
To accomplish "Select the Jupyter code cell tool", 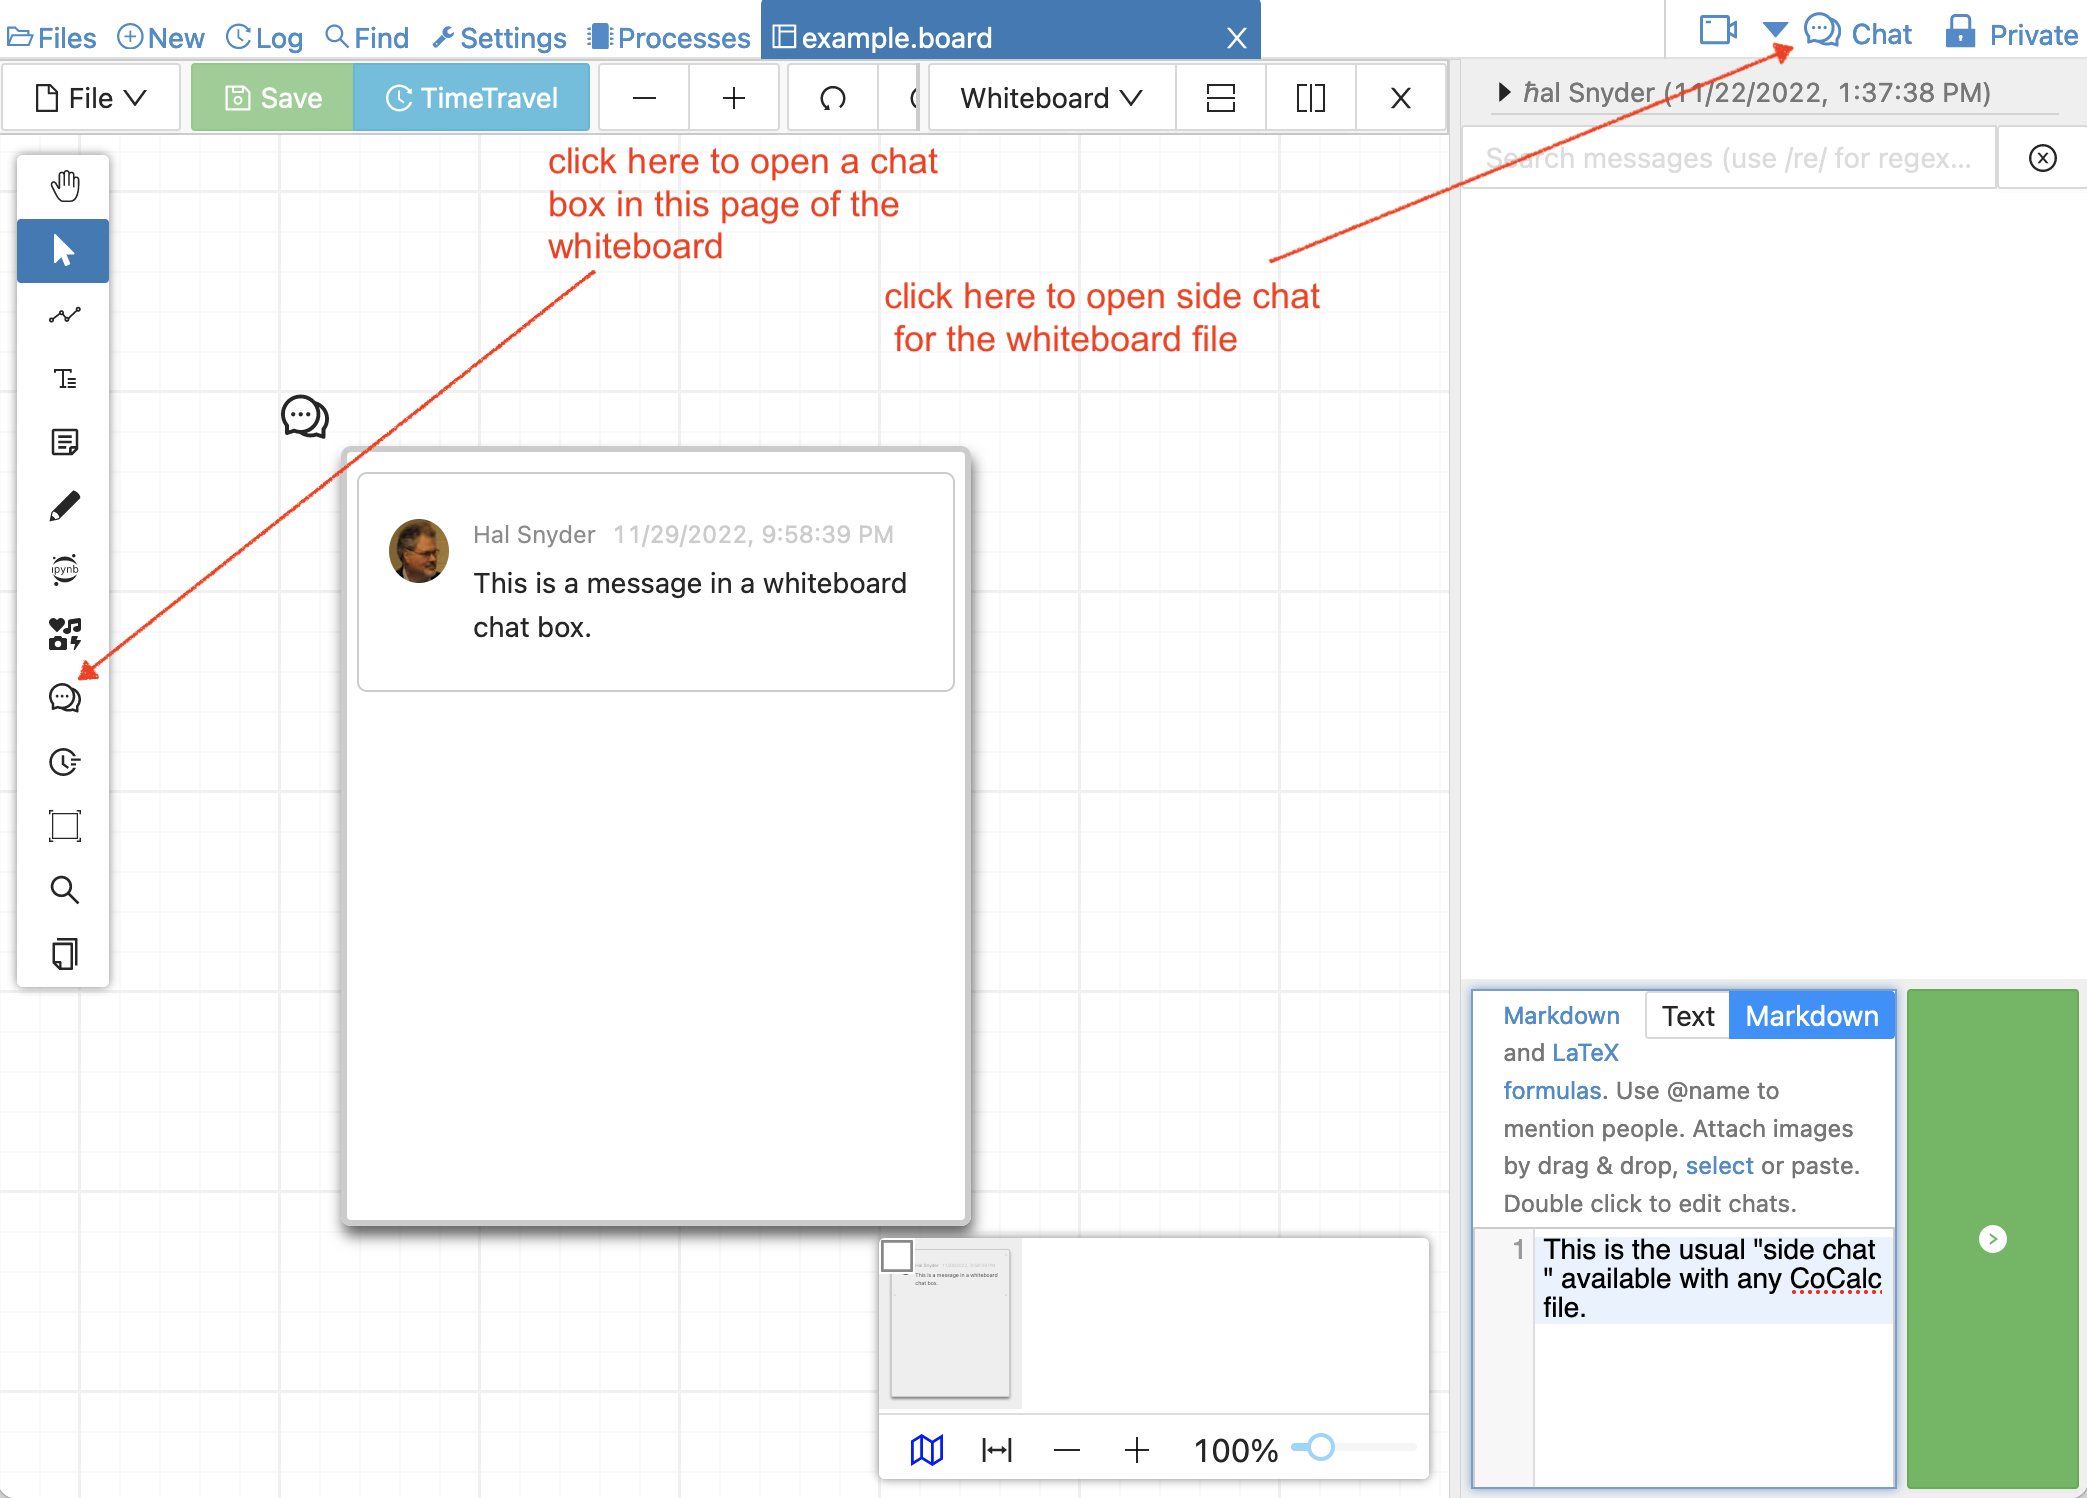I will pos(64,570).
